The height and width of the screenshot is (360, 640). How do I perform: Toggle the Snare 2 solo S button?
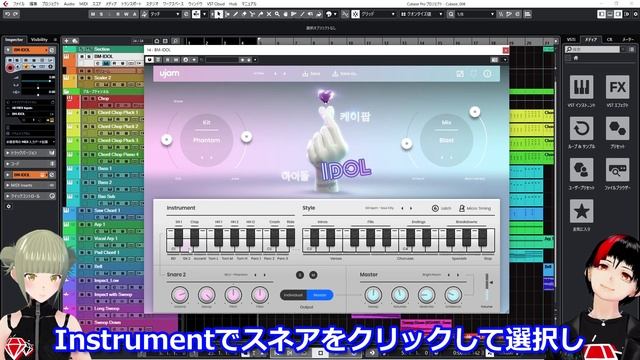pos(300,275)
